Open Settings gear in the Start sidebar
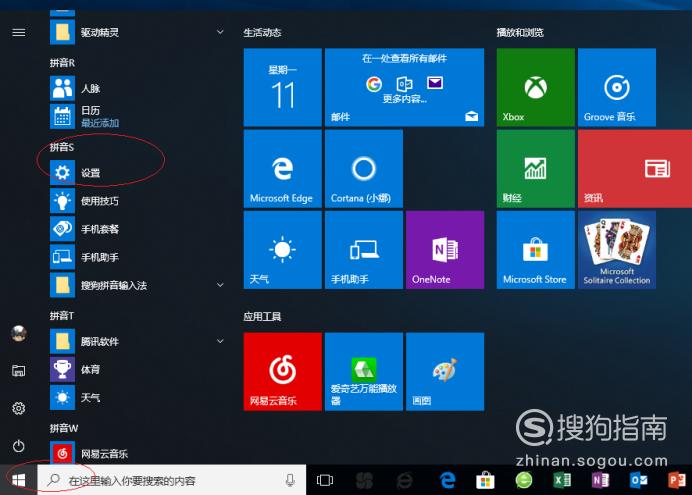The height and width of the screenshot is (495, 692). tap(19, 408)
